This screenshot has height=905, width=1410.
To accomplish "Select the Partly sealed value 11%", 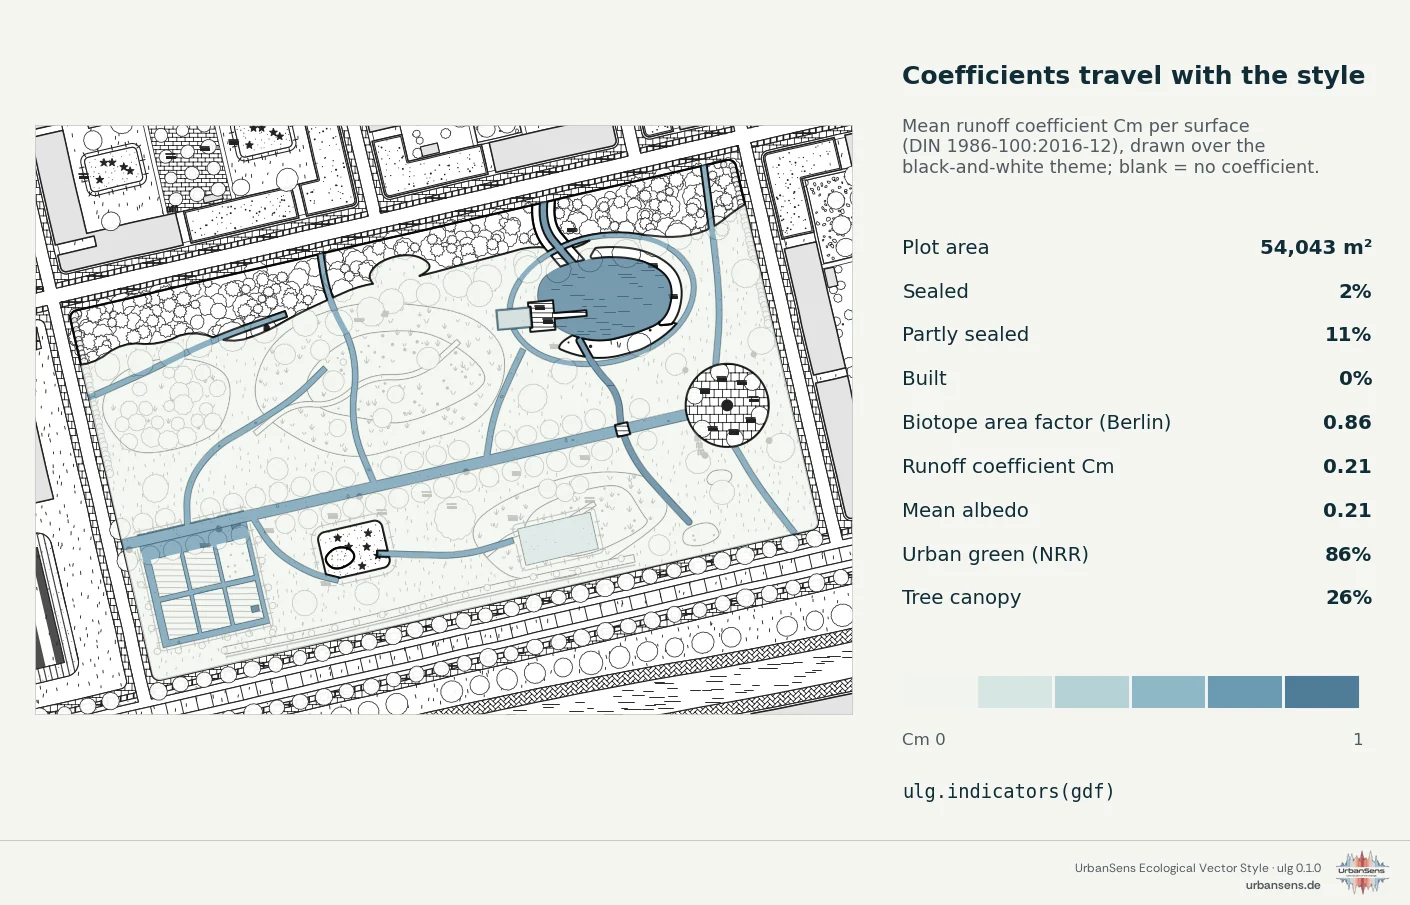I will coord(1348,335).
